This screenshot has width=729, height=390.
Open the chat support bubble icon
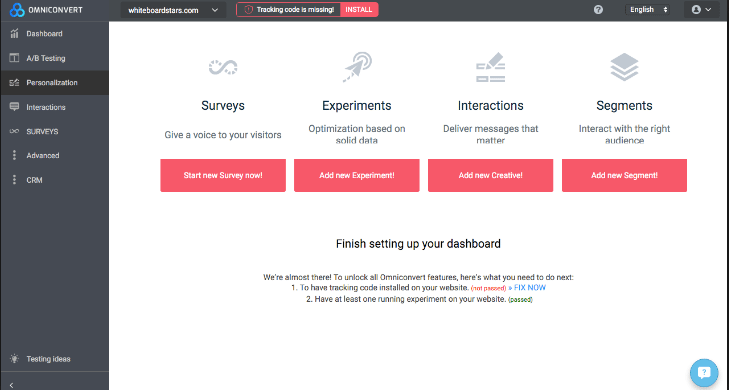click(x=704, y=373)
